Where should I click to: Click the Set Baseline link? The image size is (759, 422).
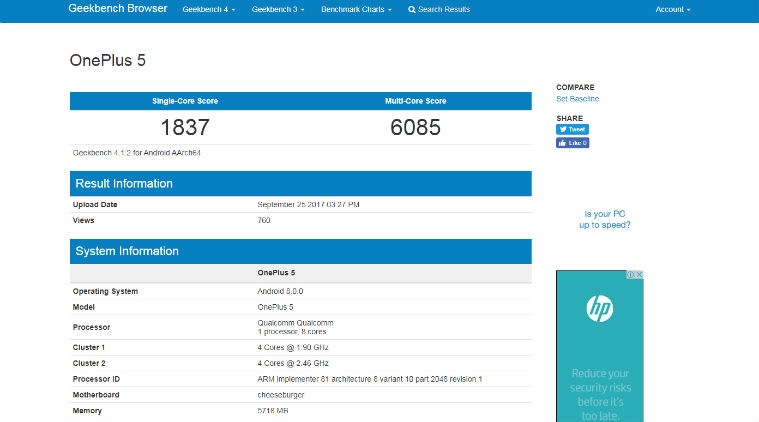click(x=577, y=99)
